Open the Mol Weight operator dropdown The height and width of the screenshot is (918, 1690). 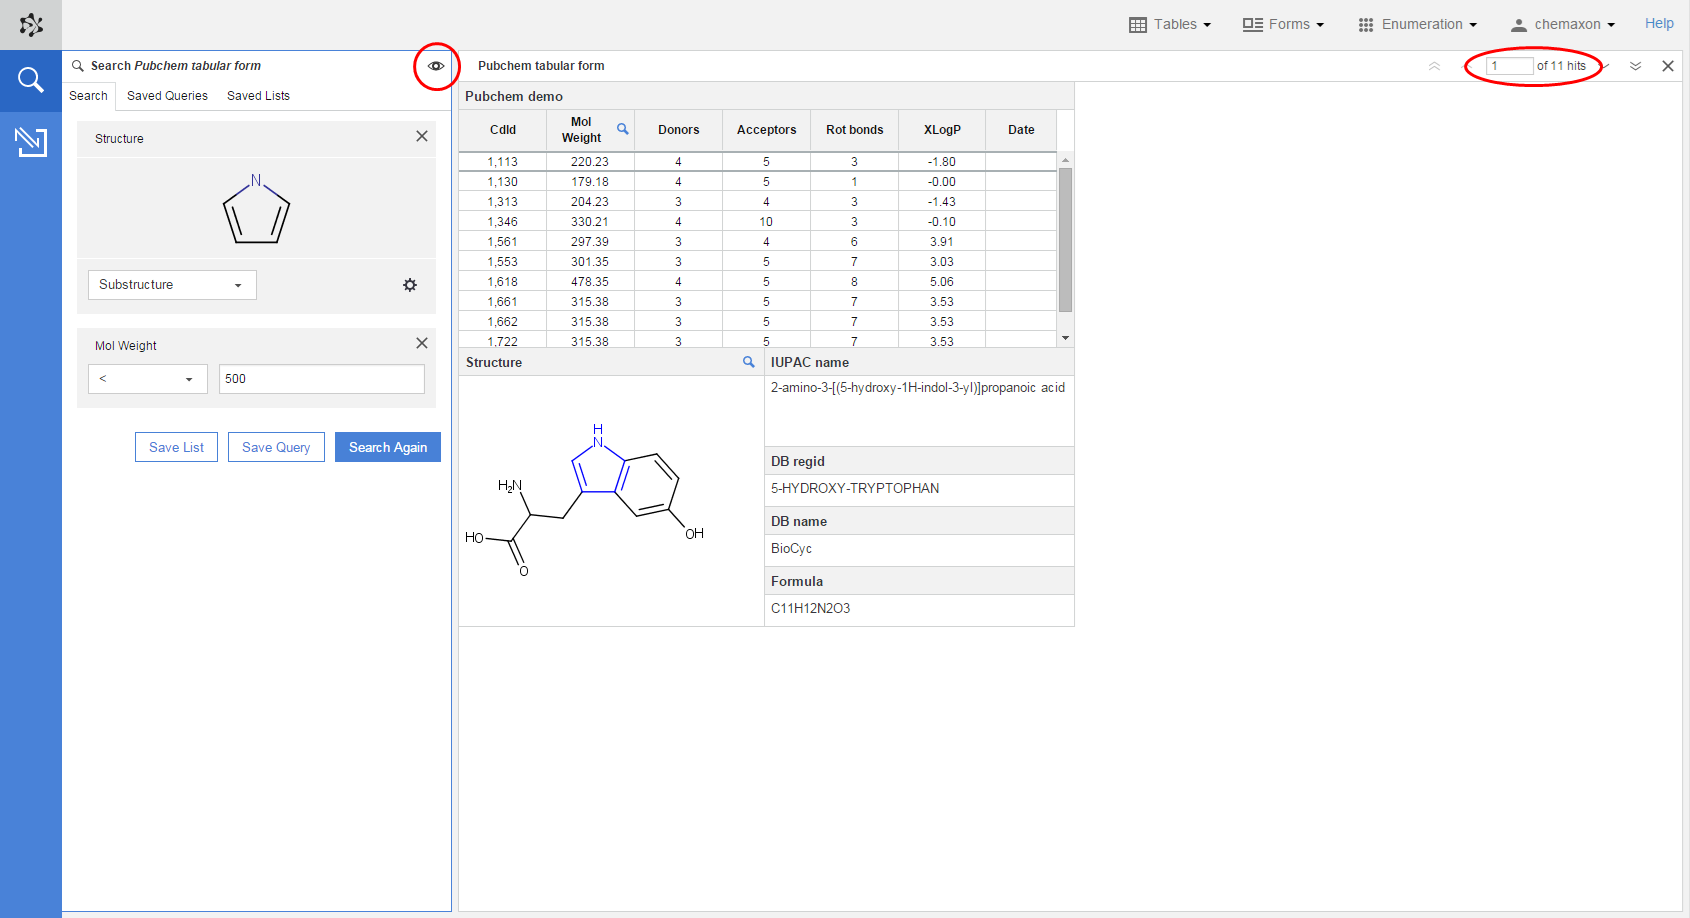click(147, 379)
